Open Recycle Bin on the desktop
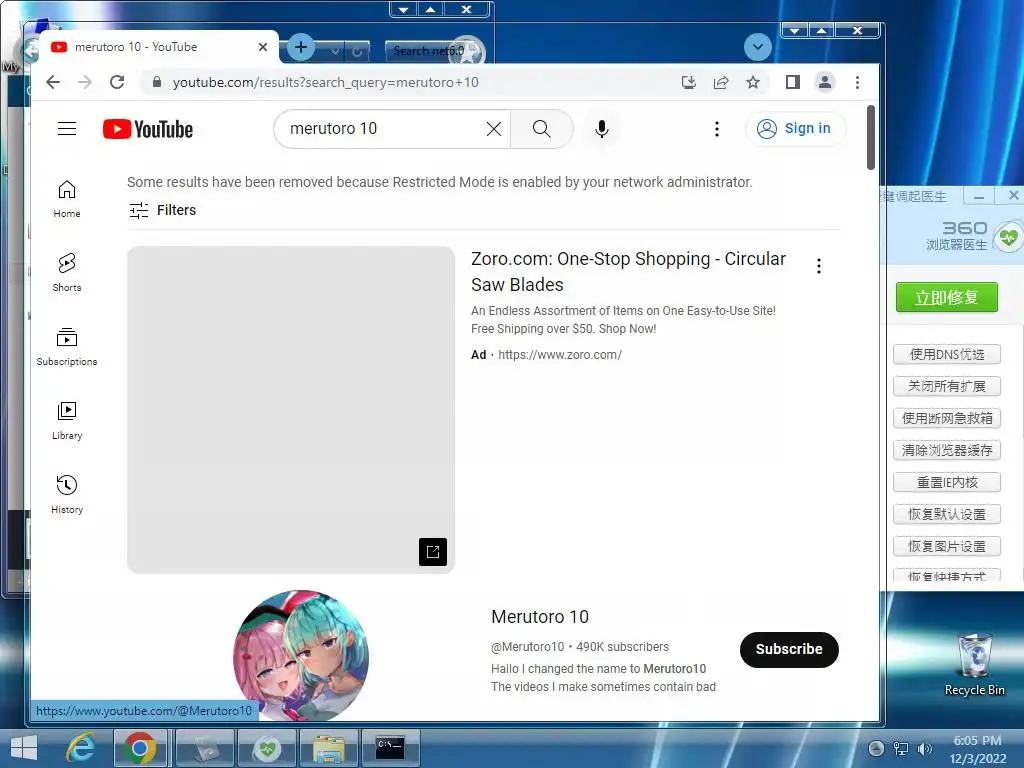 pyautogui.click(x=974, y=664)
